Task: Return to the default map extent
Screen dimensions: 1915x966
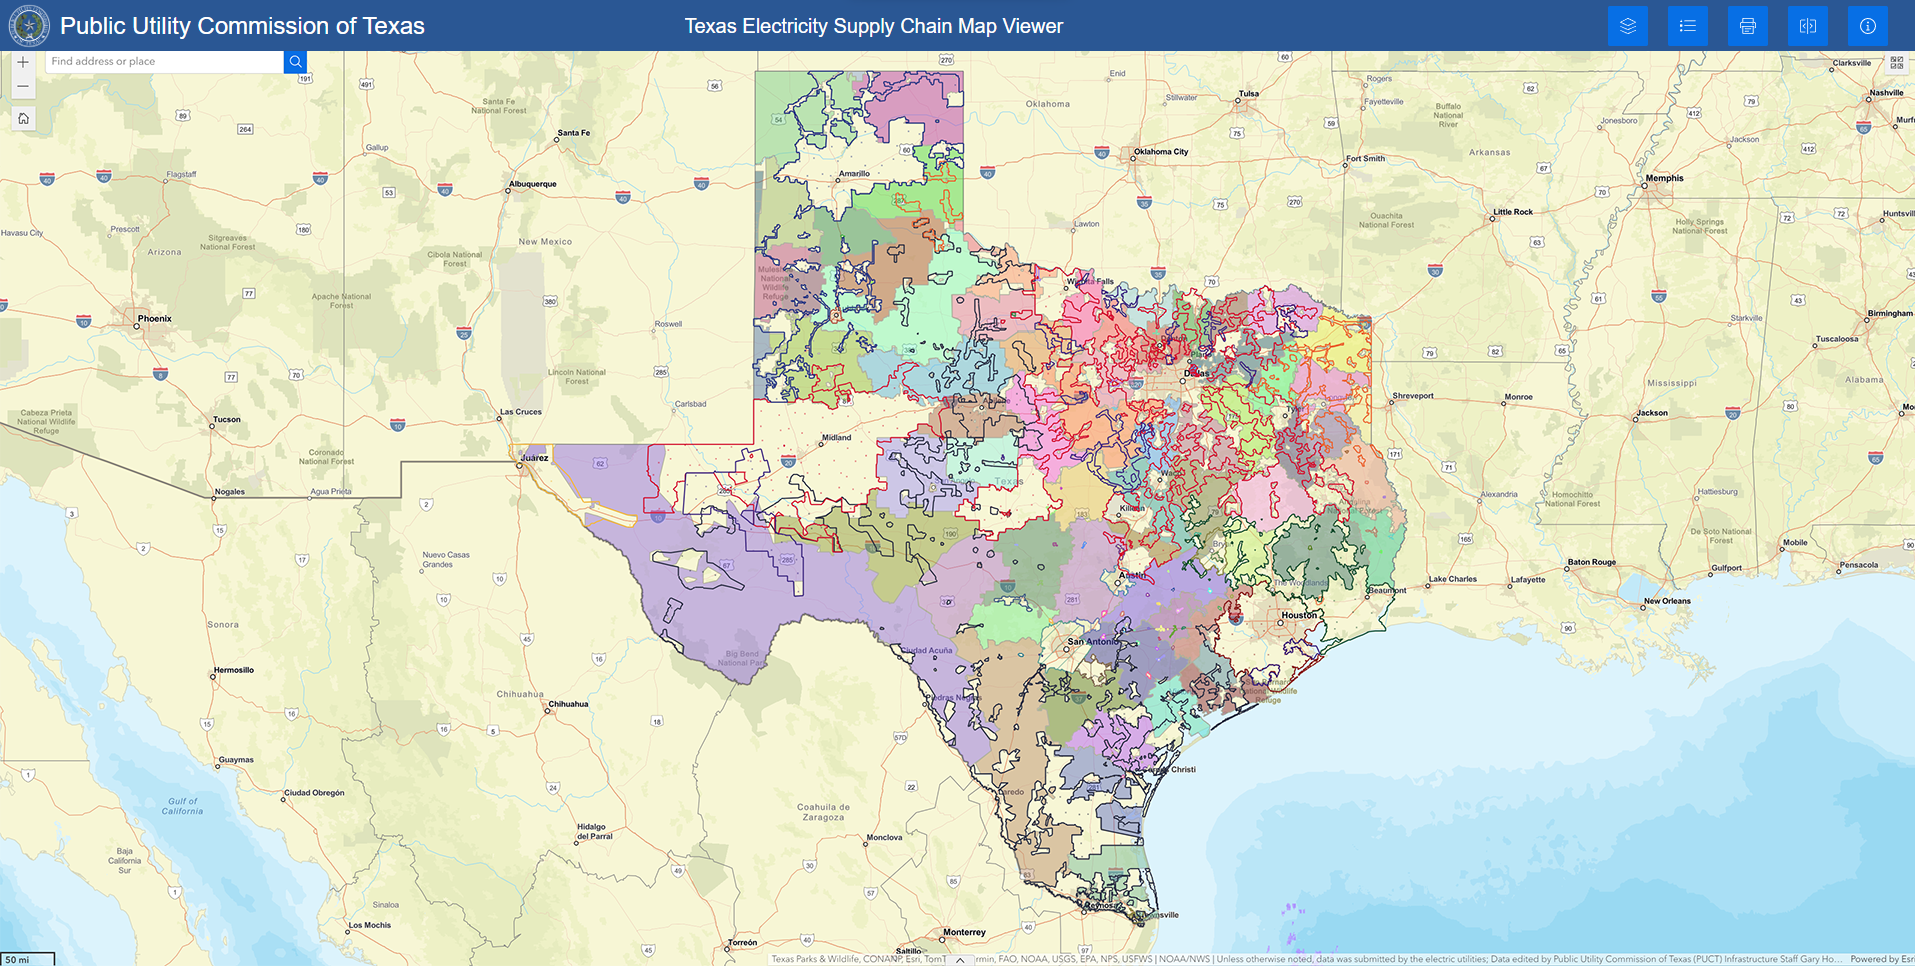Action: tap(23, 118)
